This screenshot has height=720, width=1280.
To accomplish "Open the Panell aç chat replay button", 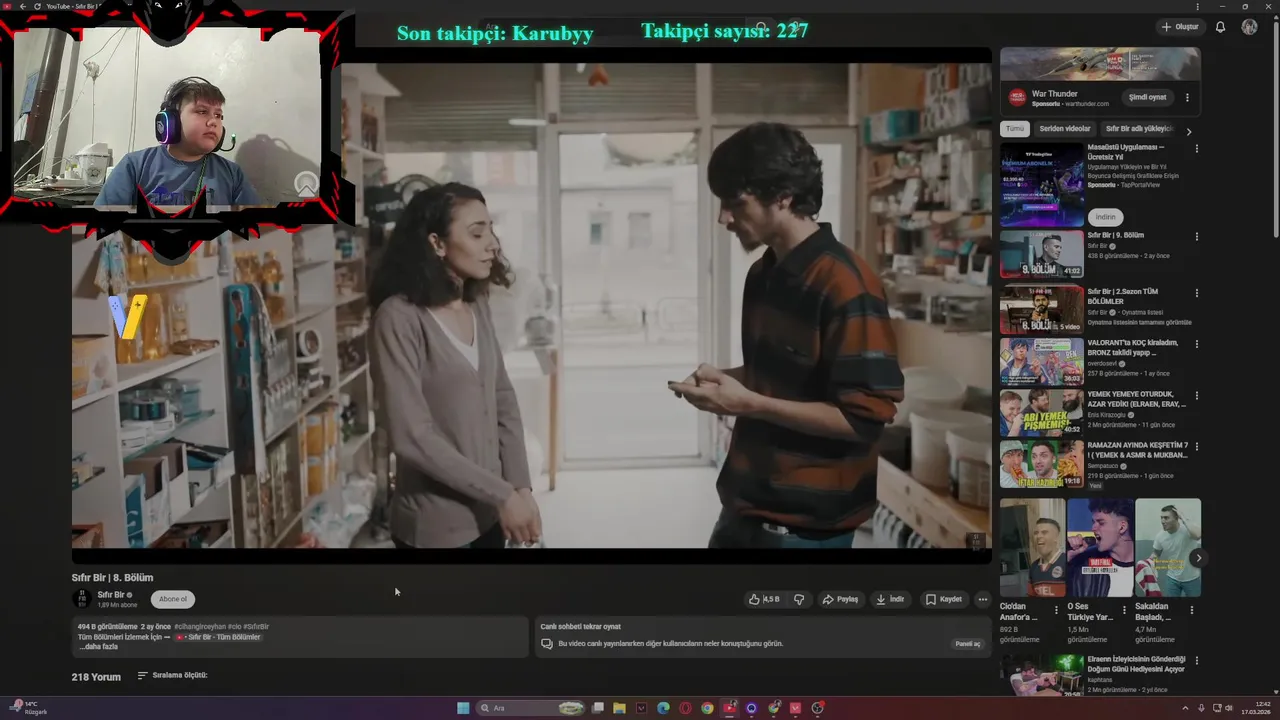I will pos(968,644).
